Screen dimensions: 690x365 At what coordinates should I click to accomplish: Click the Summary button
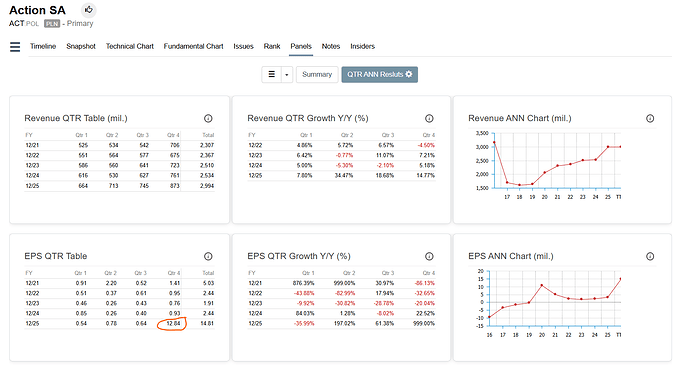[x=317, y=74]
